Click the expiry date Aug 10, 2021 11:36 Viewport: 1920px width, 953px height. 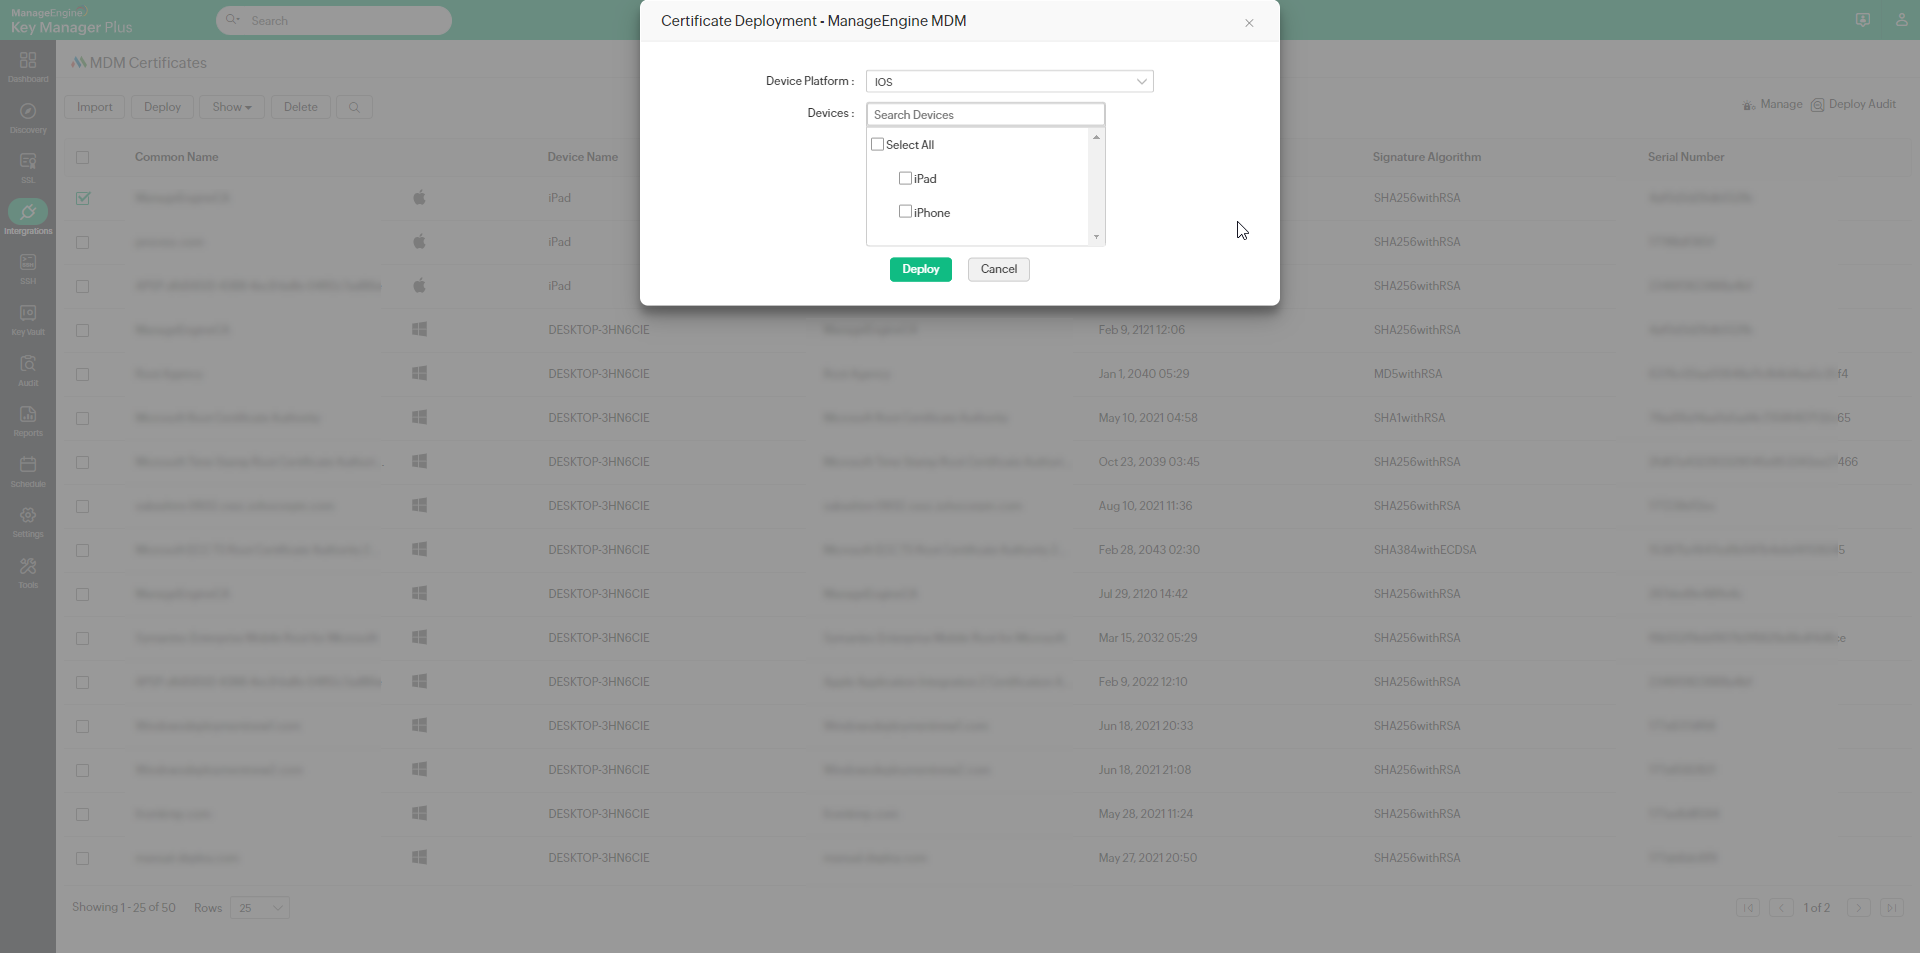pyautogui.click(x=1145, y=506)
